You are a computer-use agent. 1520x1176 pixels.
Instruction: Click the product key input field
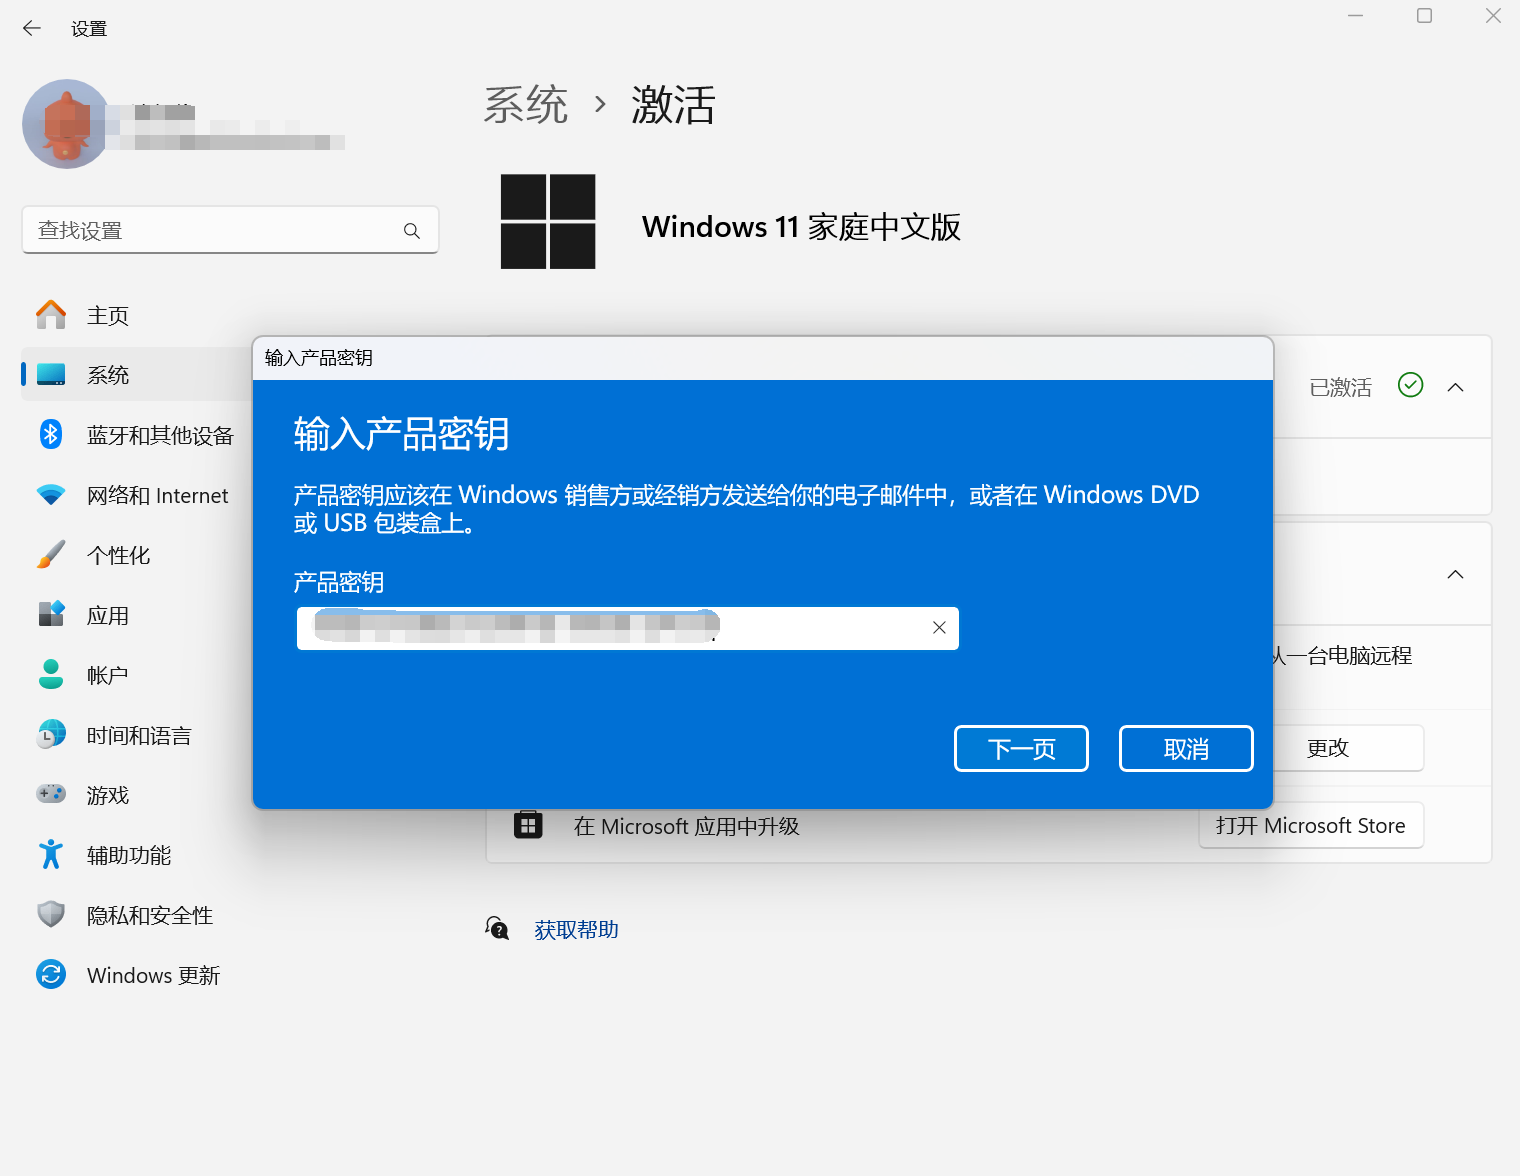click(x=628, y=628)
